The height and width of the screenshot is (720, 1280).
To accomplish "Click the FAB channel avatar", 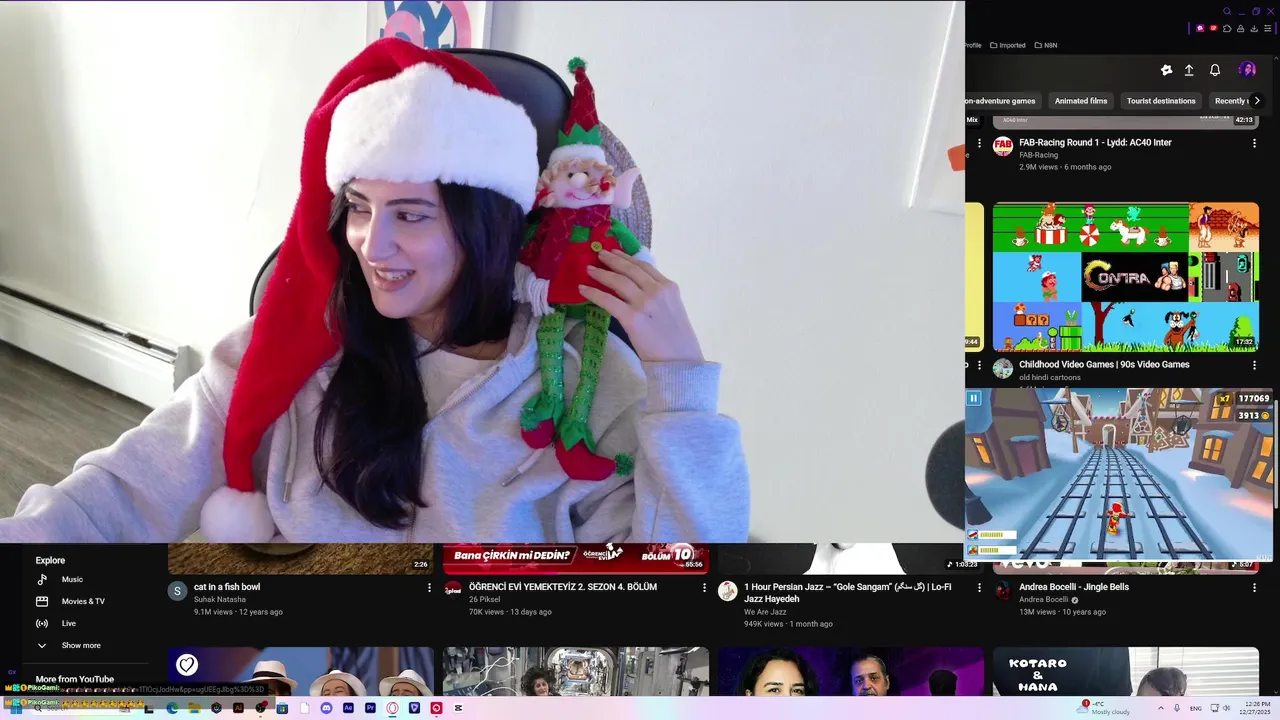I will pos(1003,146).
